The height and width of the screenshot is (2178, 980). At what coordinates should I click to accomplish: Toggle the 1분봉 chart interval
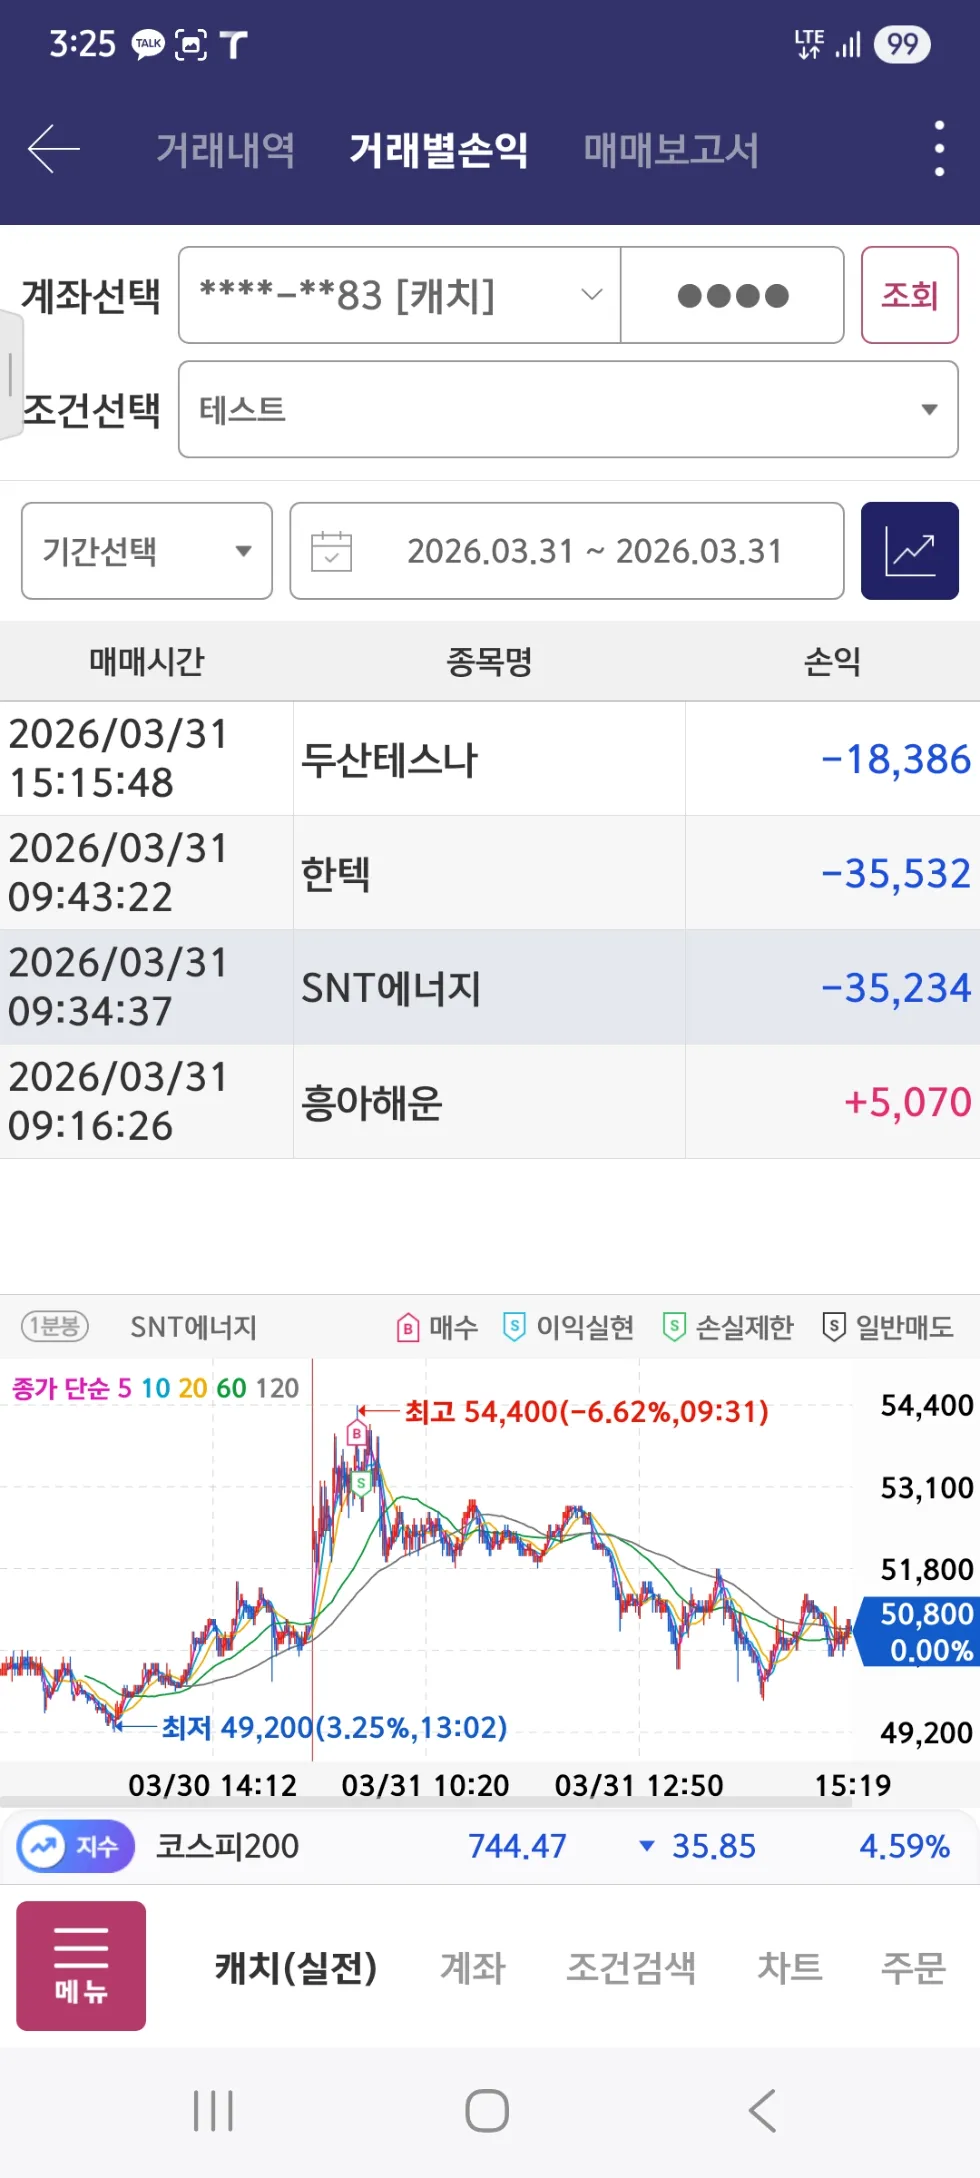pos(53,1327)
